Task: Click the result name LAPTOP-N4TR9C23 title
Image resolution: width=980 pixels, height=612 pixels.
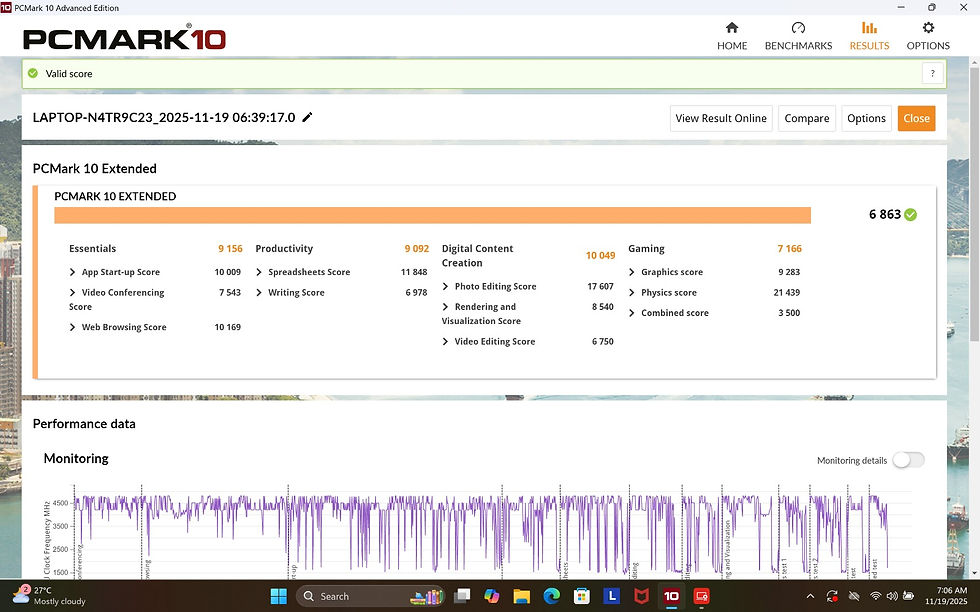Action: pyautogui.click(x=164, y=118)
